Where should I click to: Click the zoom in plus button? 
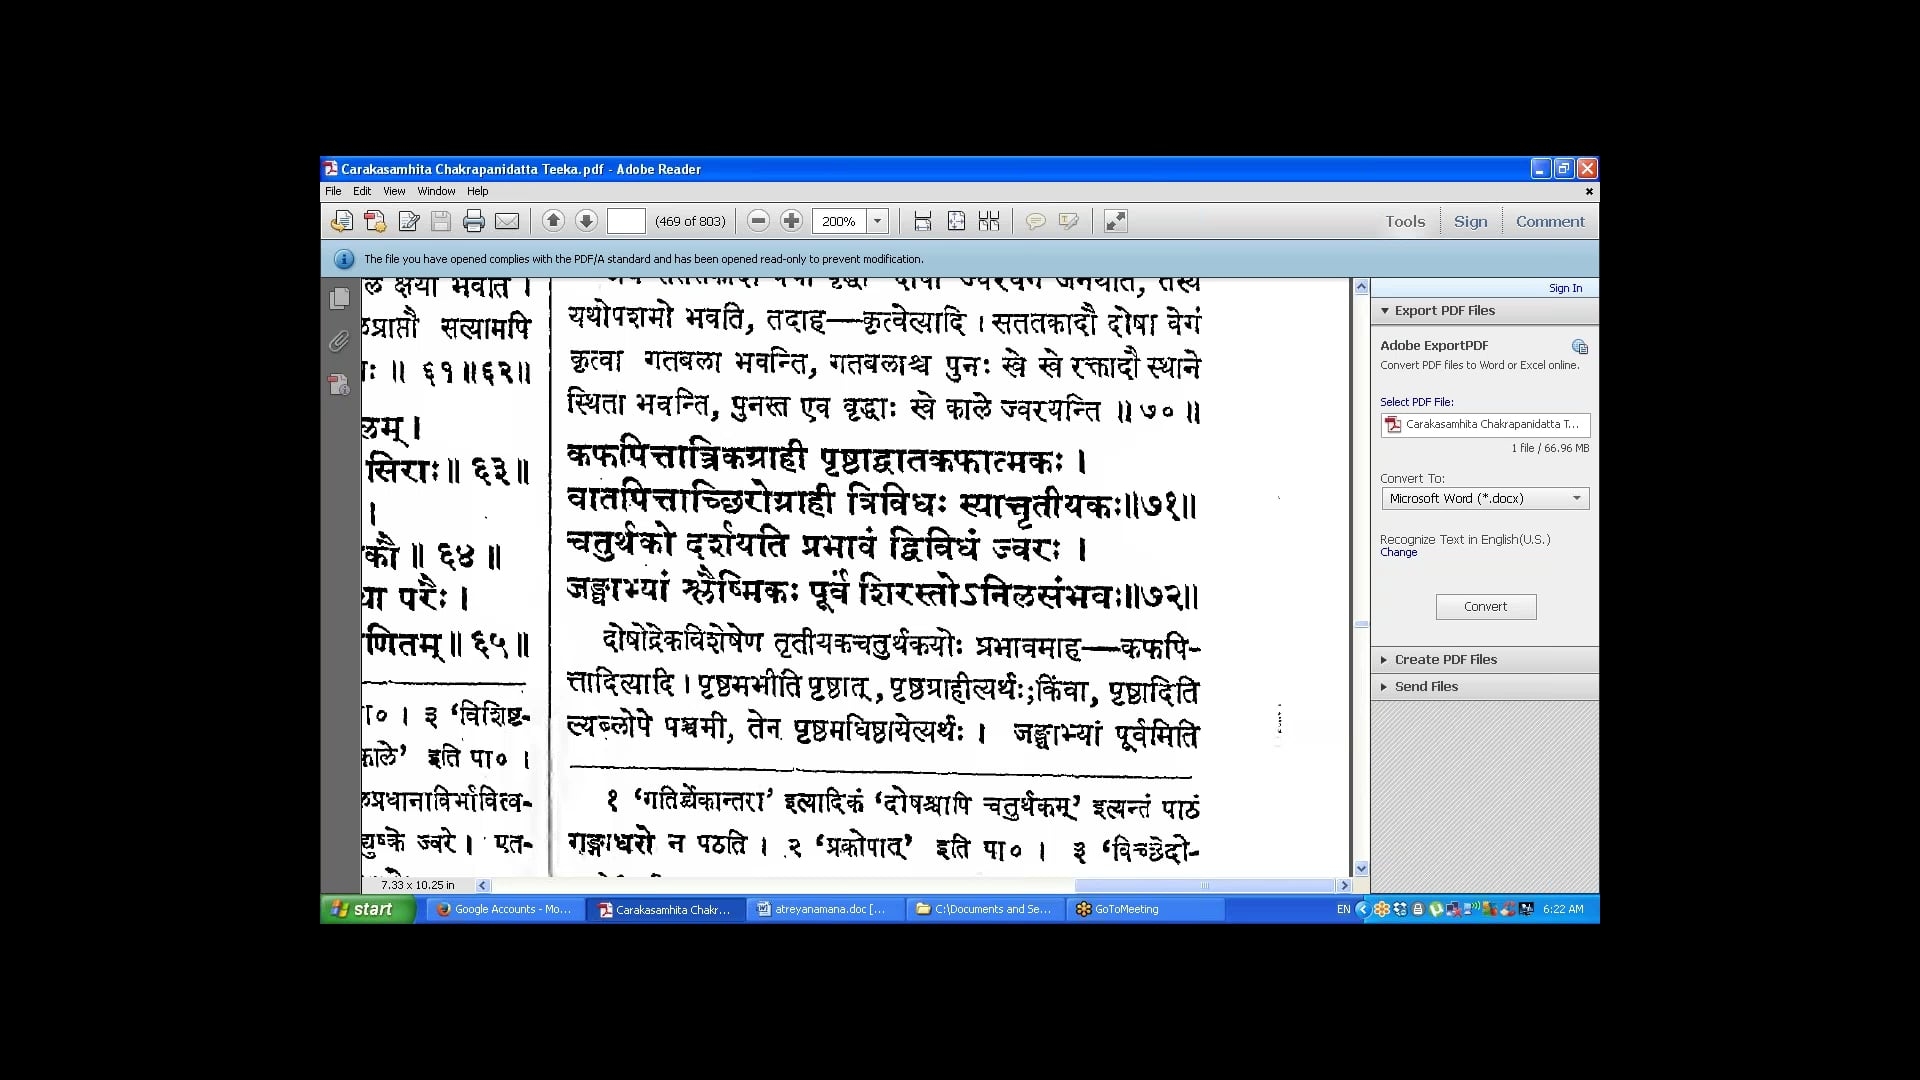click(791, 221)
